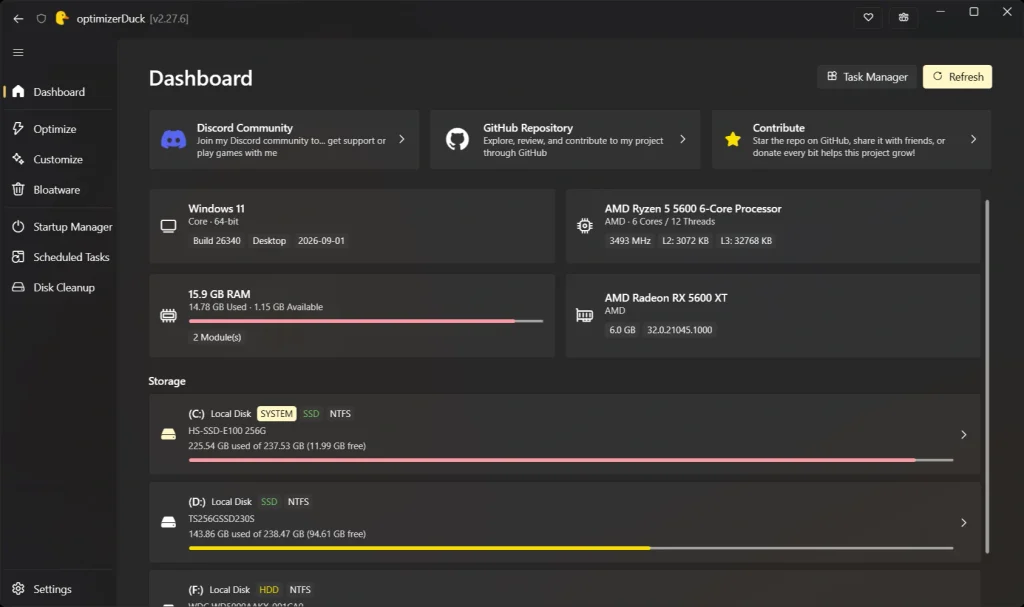Select Bloatware in the sidebar
Viewport: 1024px width, 607px height.
click(59, 189)
